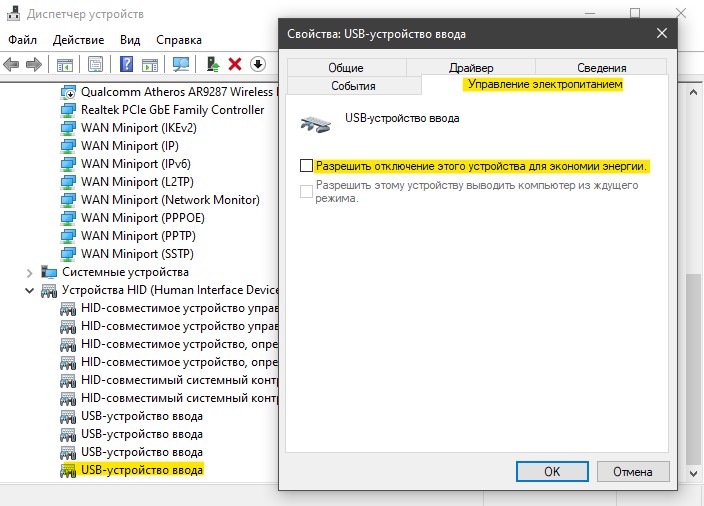Switch to the Драйвер tab

click(x=471, y=68)
